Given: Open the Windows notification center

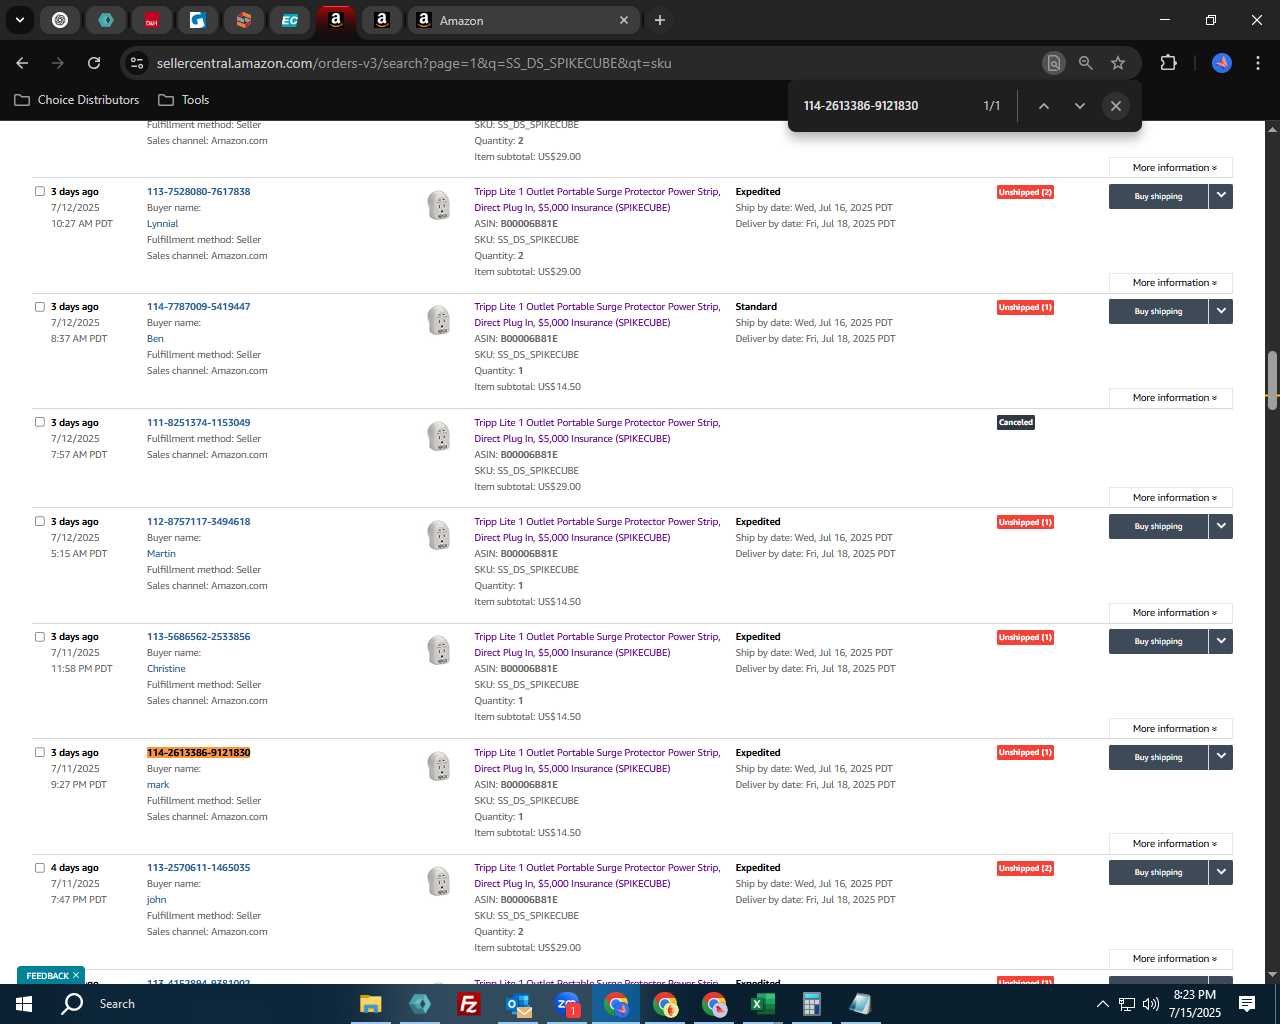Looking at the screenshot, I should click(1247, 1004).
